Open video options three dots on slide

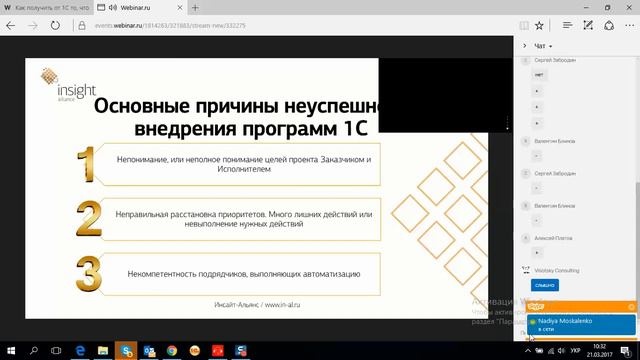(x=507, y=123)
